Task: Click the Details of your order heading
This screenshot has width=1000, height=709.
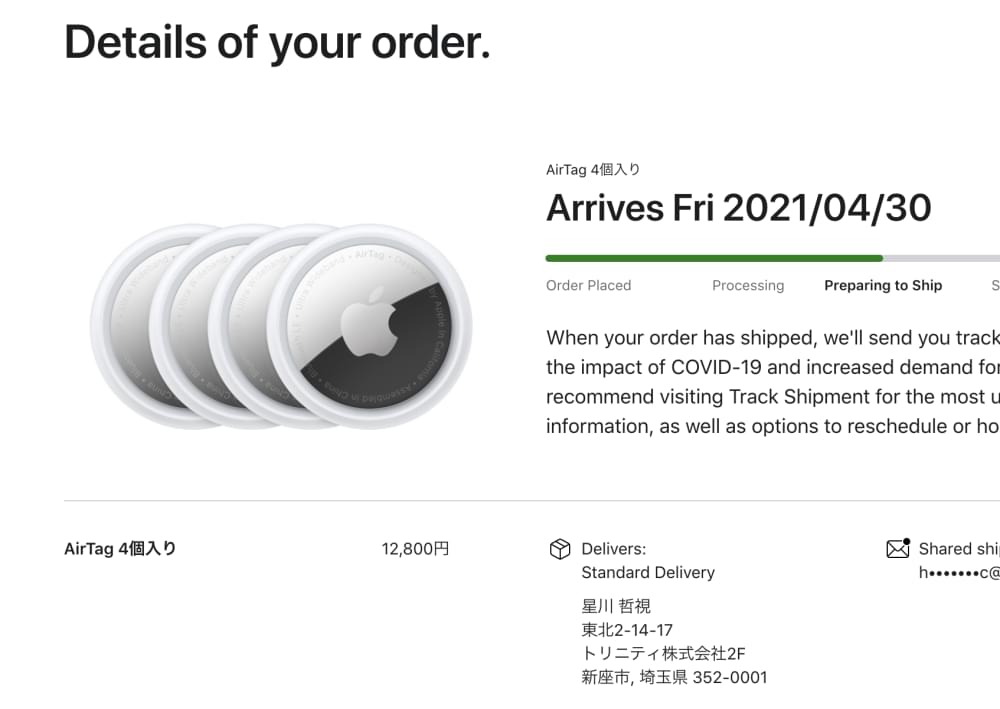Action: coord(277,42)
